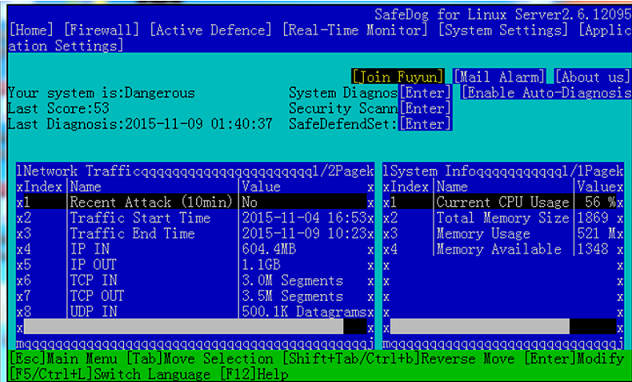Click the 500.1K Datagrams value

click(304, 312)
